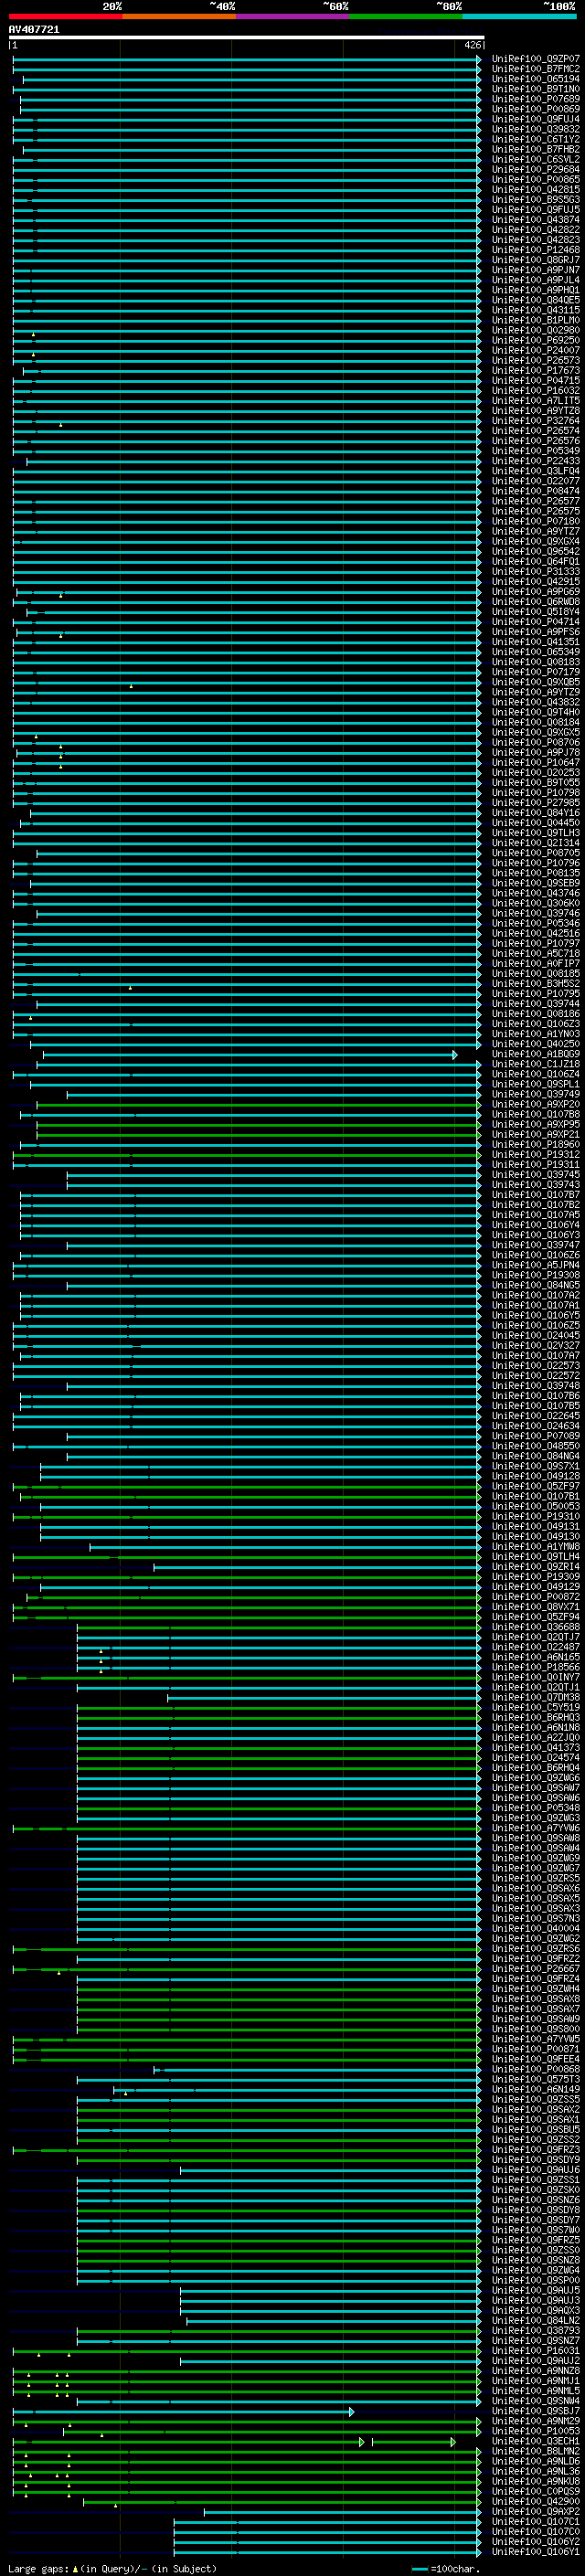The width and height of the screenshot is (585, 2576).
Task: Open hit UniRef100_P19309
Action: coord(536,1577)
